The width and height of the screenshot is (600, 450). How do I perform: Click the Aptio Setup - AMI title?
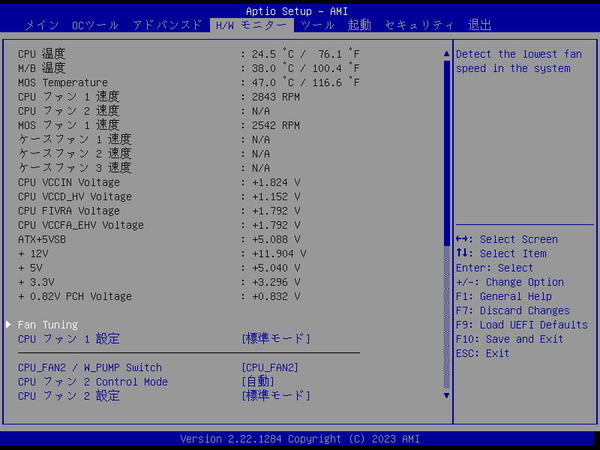tap(297, 11)
